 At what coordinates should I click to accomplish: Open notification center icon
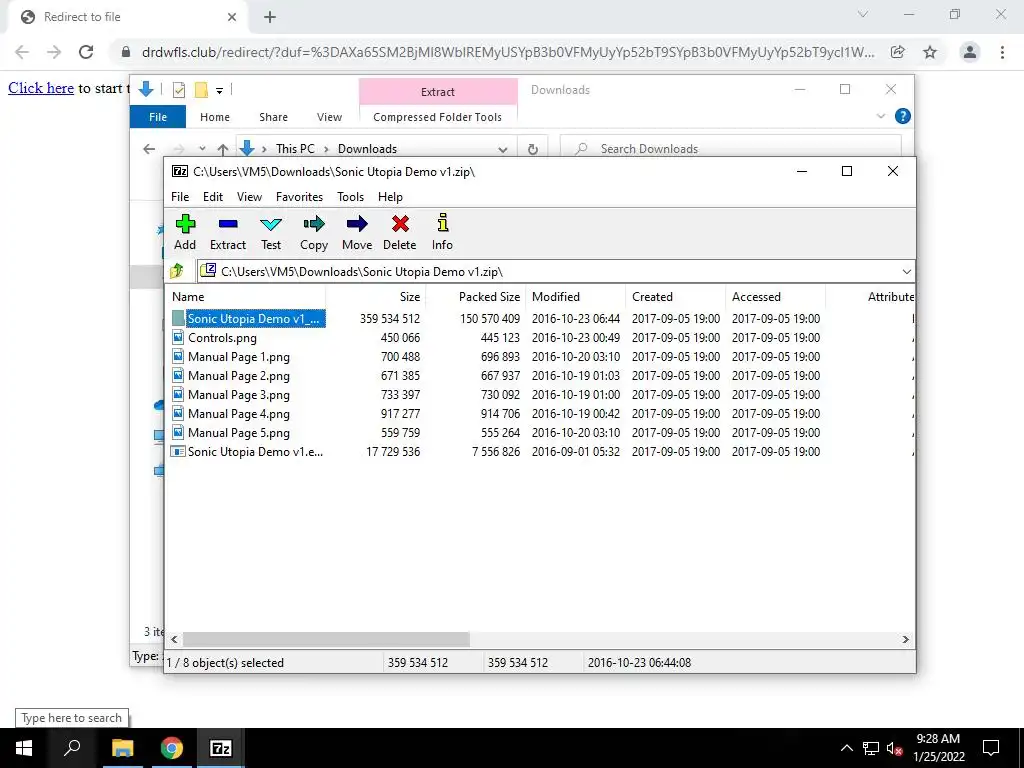pyautogui.click(x=991, y=748)
